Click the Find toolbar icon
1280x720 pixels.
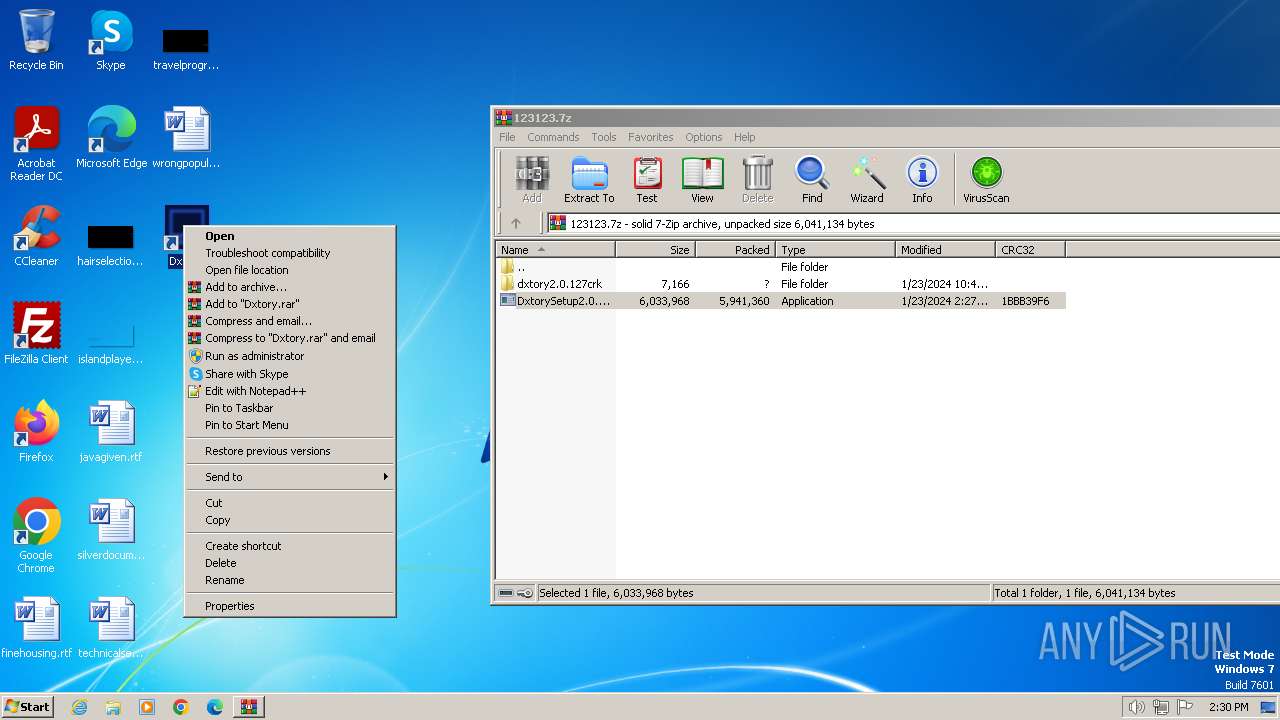812,180
